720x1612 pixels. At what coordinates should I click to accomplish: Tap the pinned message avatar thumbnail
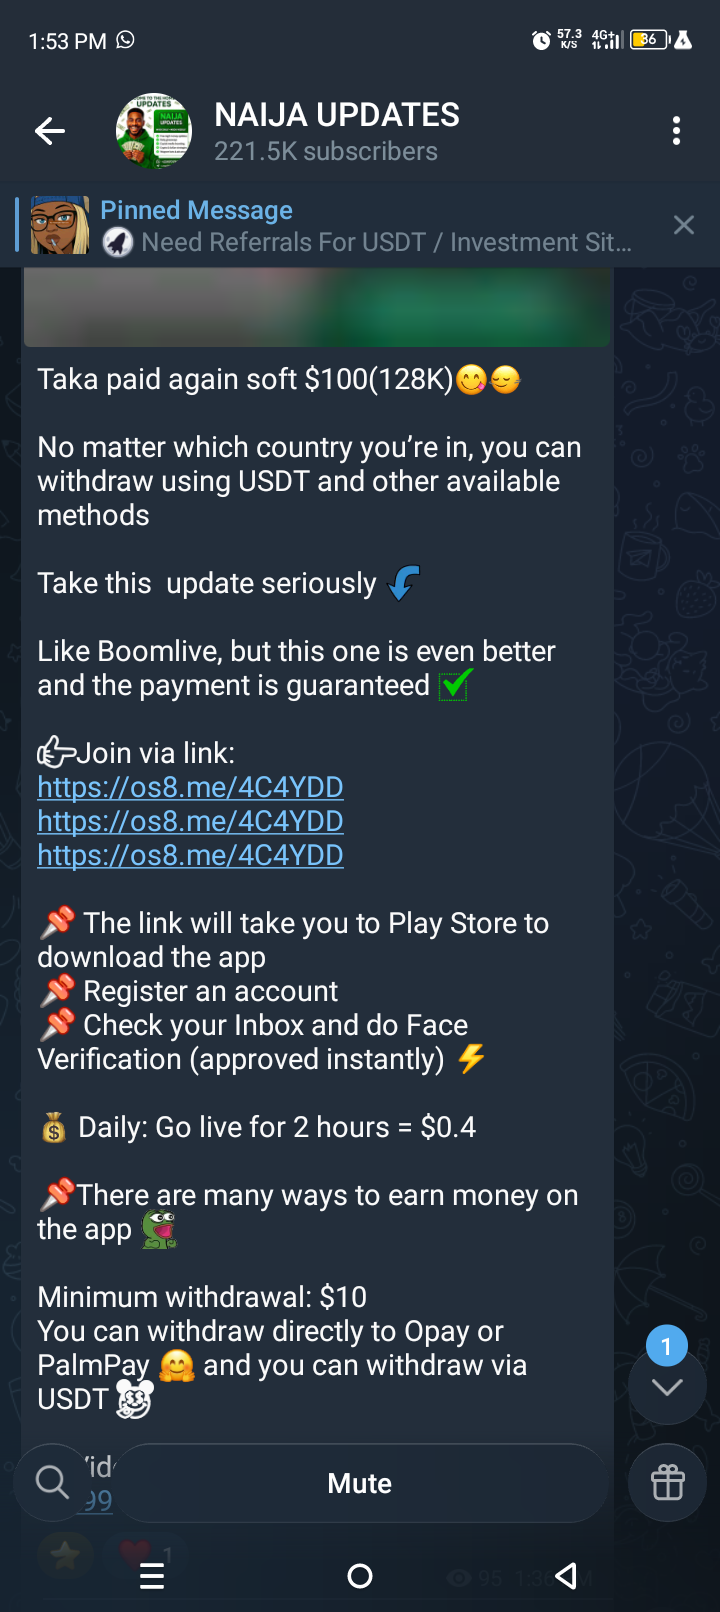(x=60, y=225)
